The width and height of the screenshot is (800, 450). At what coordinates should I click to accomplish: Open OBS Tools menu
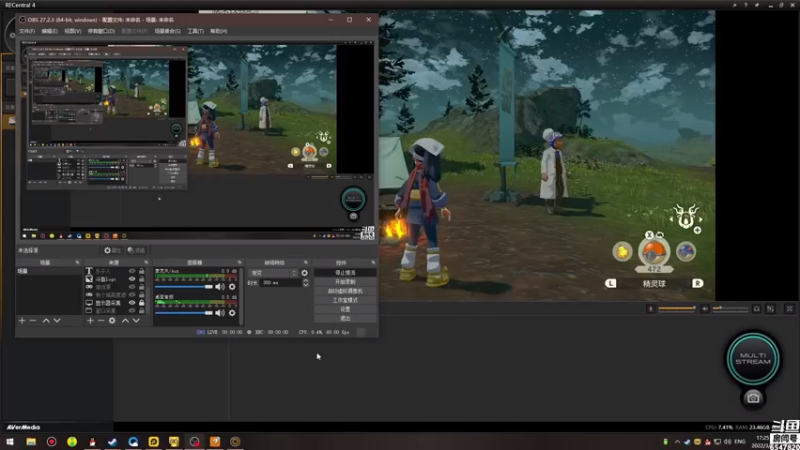[195, 31]
